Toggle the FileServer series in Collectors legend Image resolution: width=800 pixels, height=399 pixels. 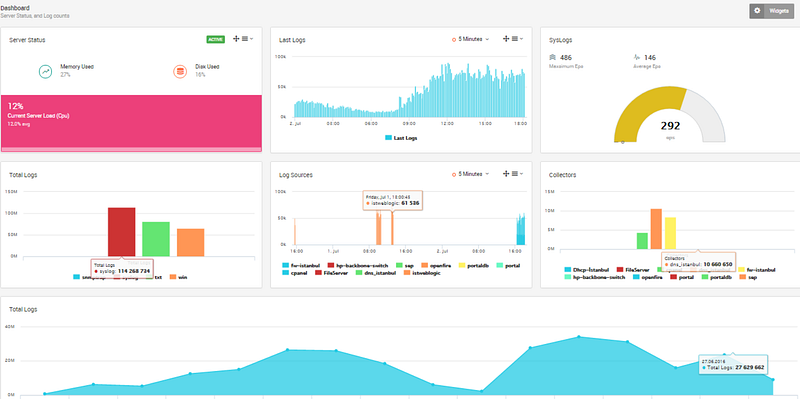[633, 269]
